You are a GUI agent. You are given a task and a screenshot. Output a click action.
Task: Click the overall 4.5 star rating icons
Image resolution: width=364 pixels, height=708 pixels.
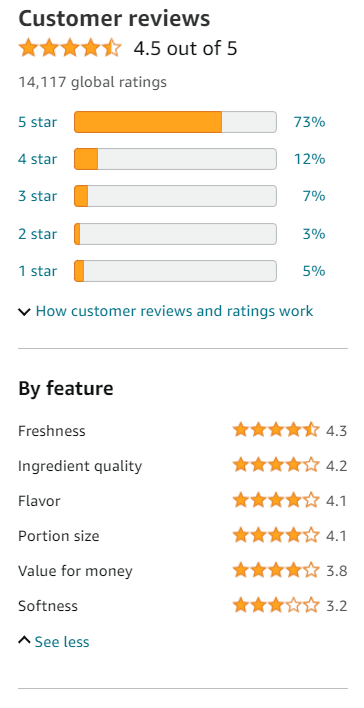click(70, 48)
